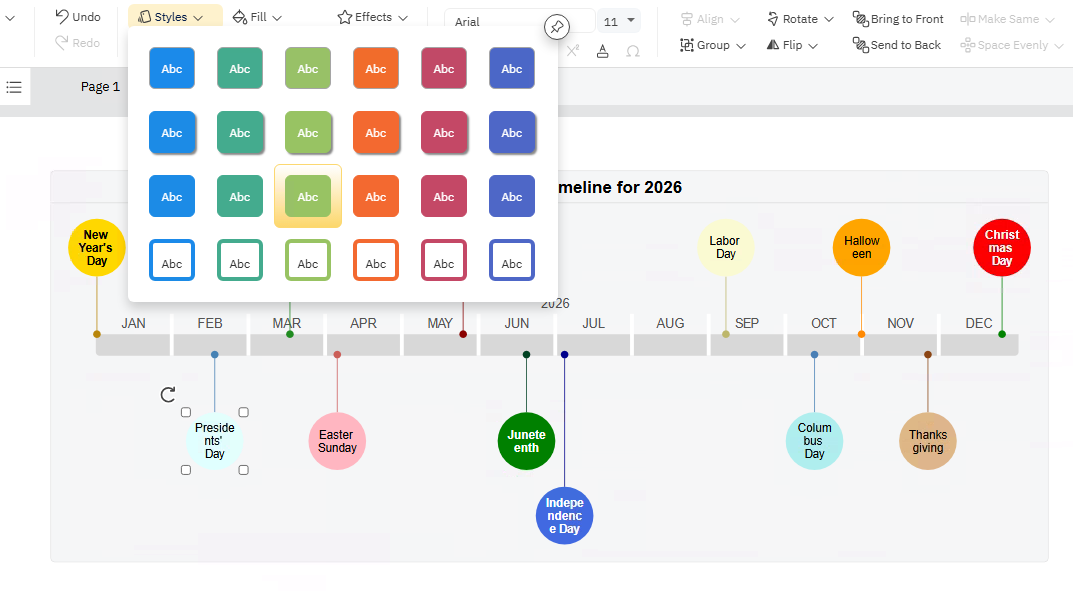Insert special character omega symbol
Viewport: 1073px width, 594px height.
(x=633, y=51)
